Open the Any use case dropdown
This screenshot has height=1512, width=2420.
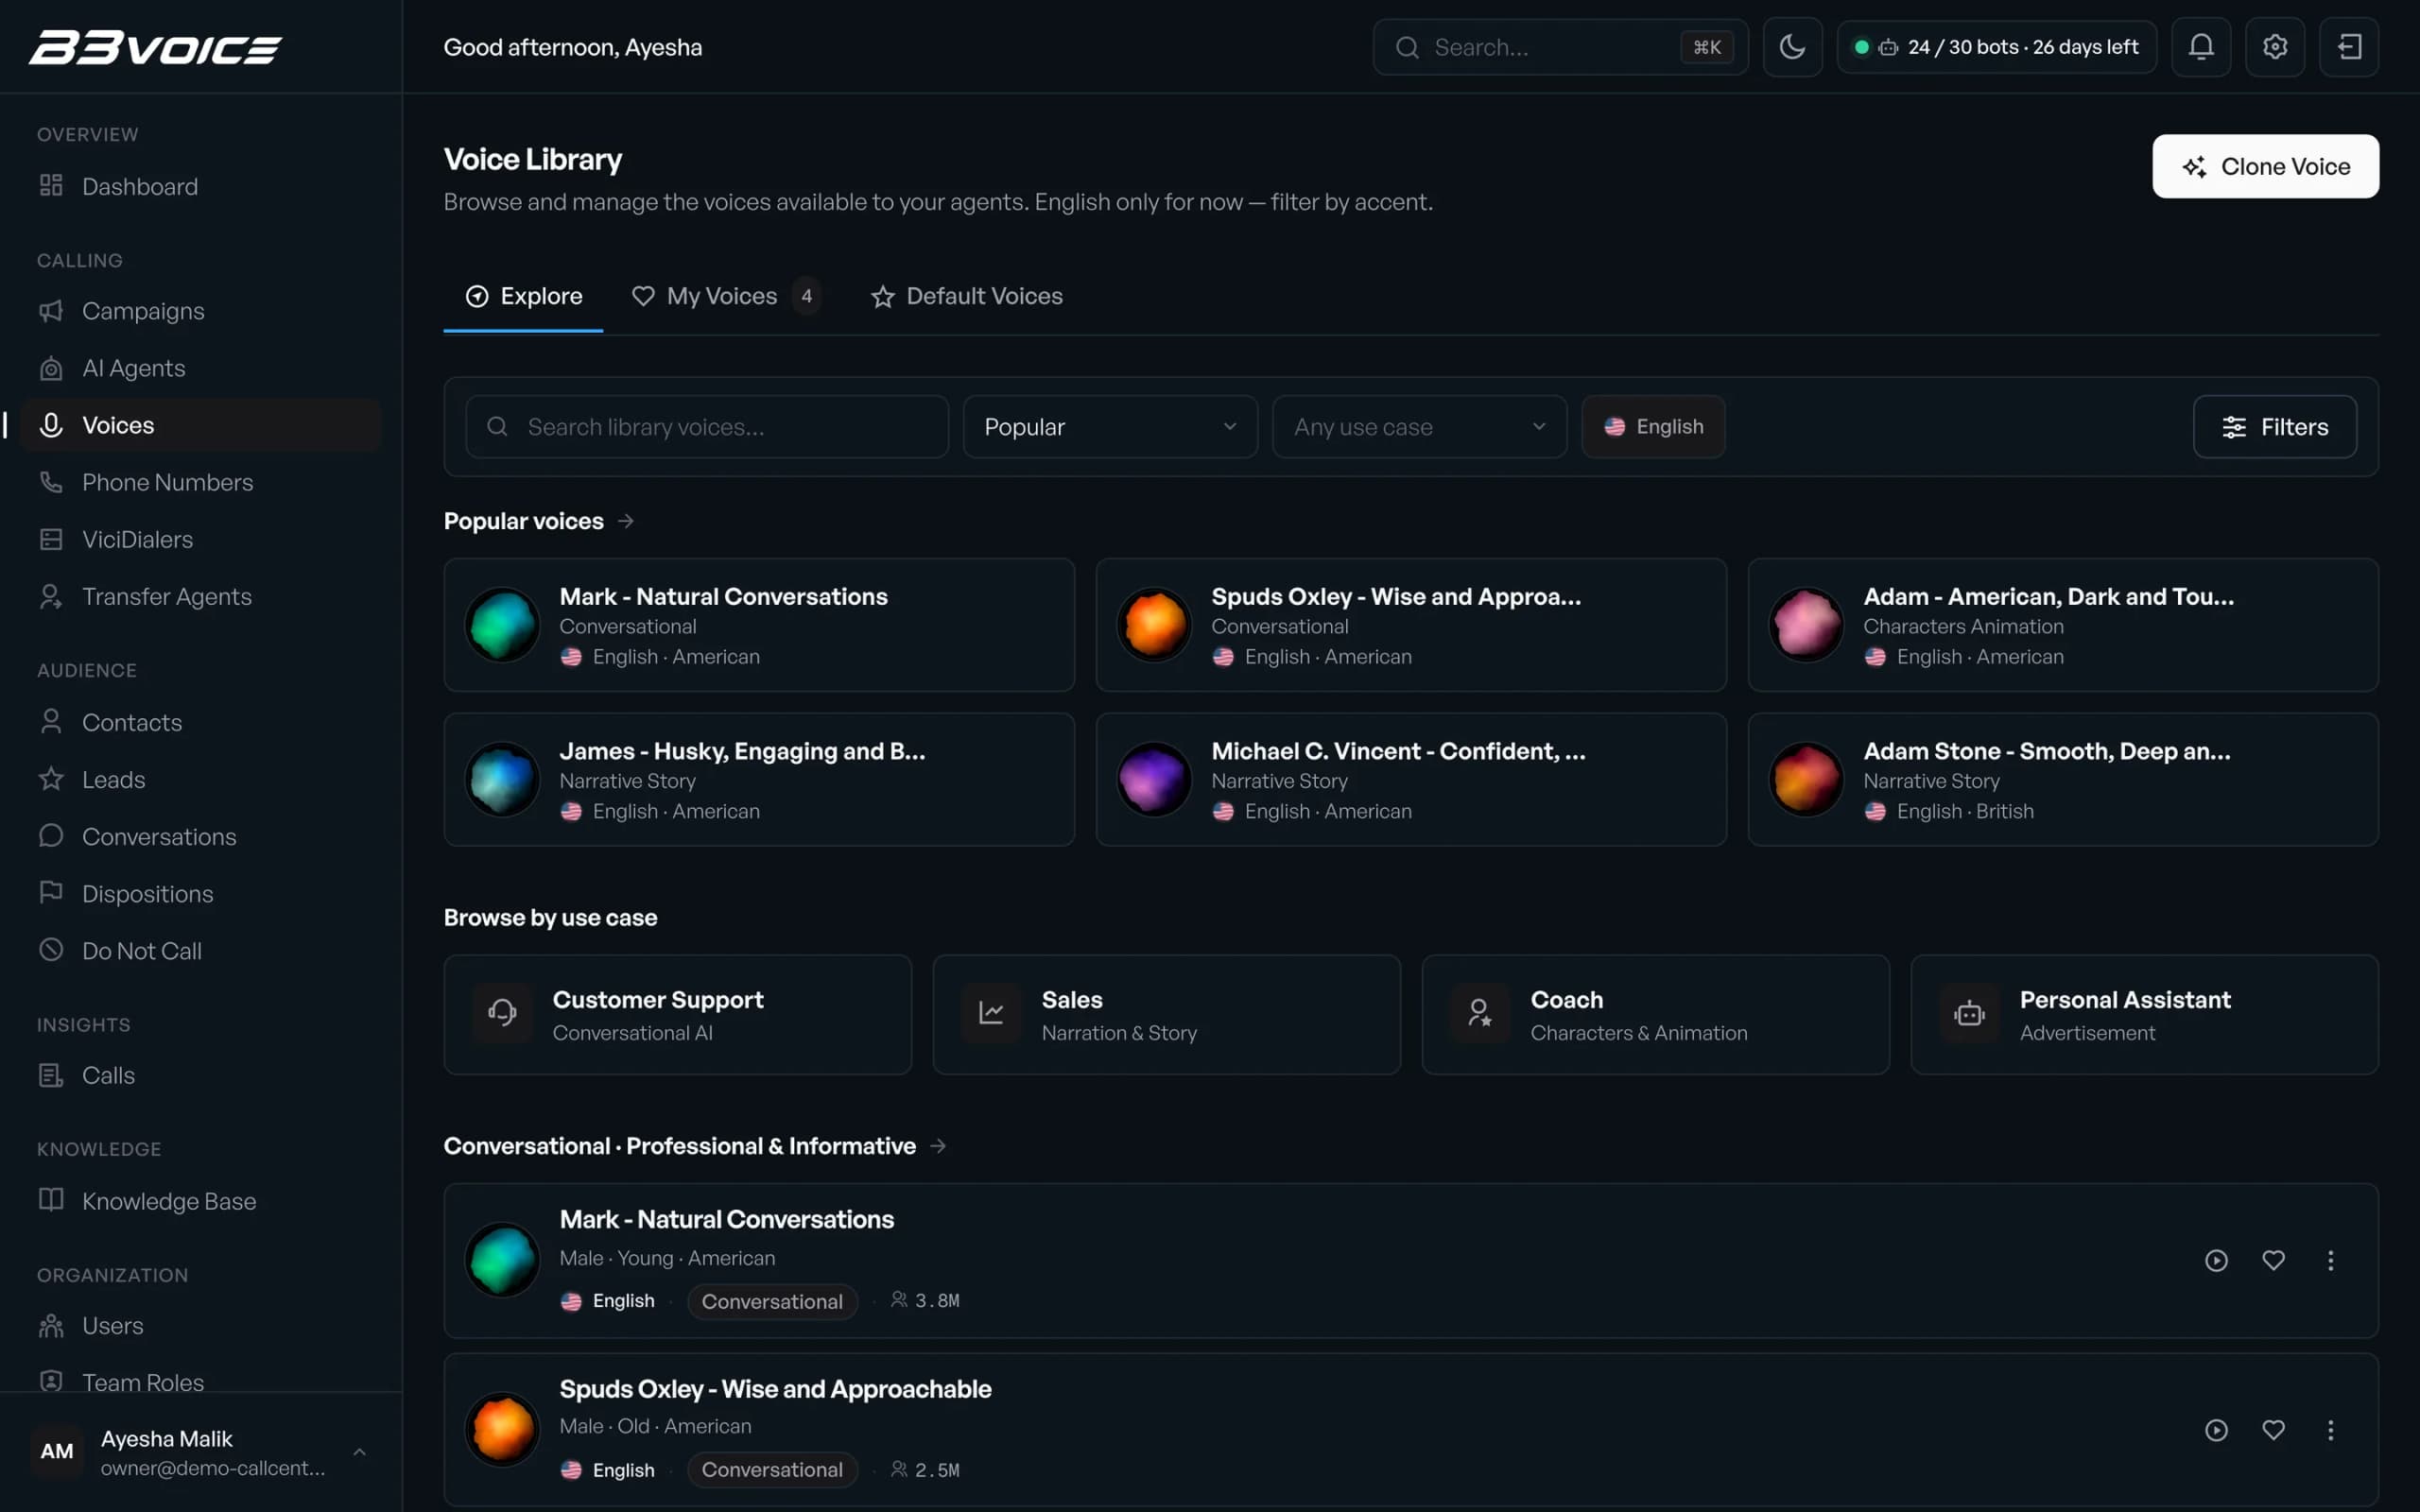coord(1419,427)
